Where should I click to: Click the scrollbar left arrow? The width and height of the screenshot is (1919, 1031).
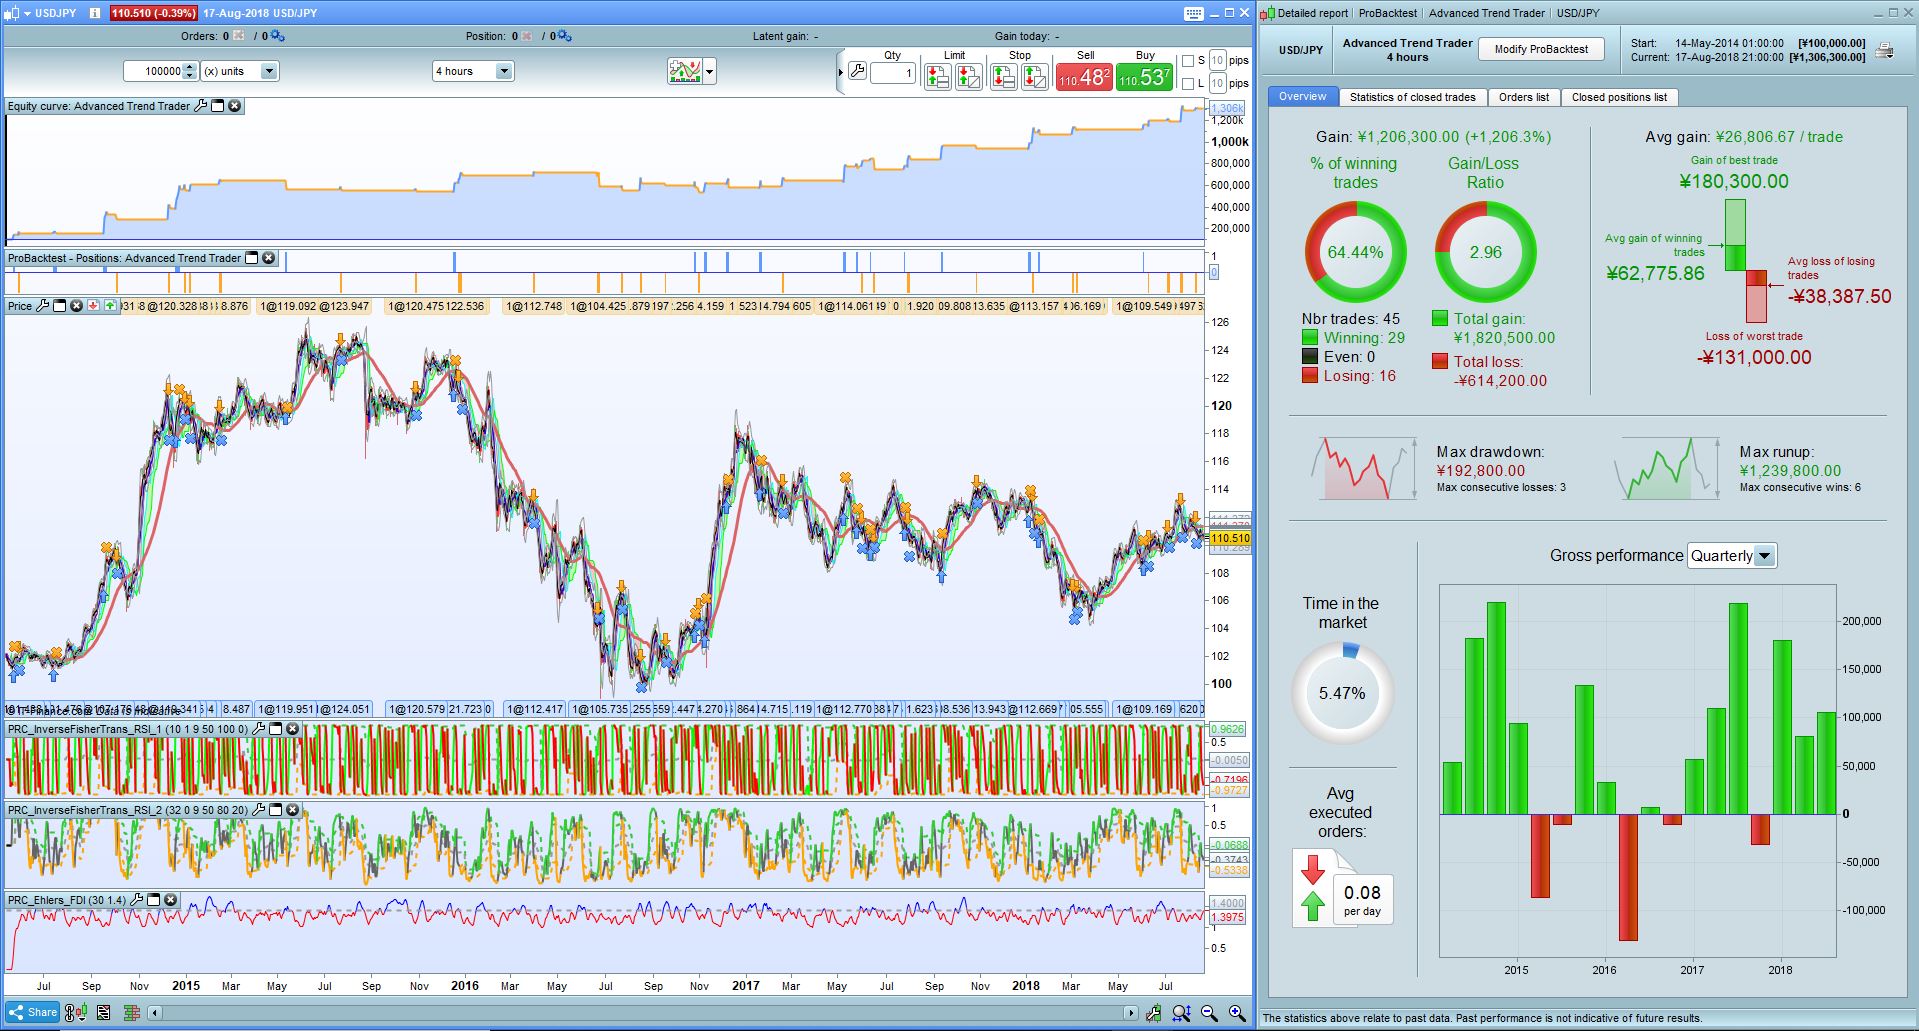pyautogui.click(x=155, y=1013)
